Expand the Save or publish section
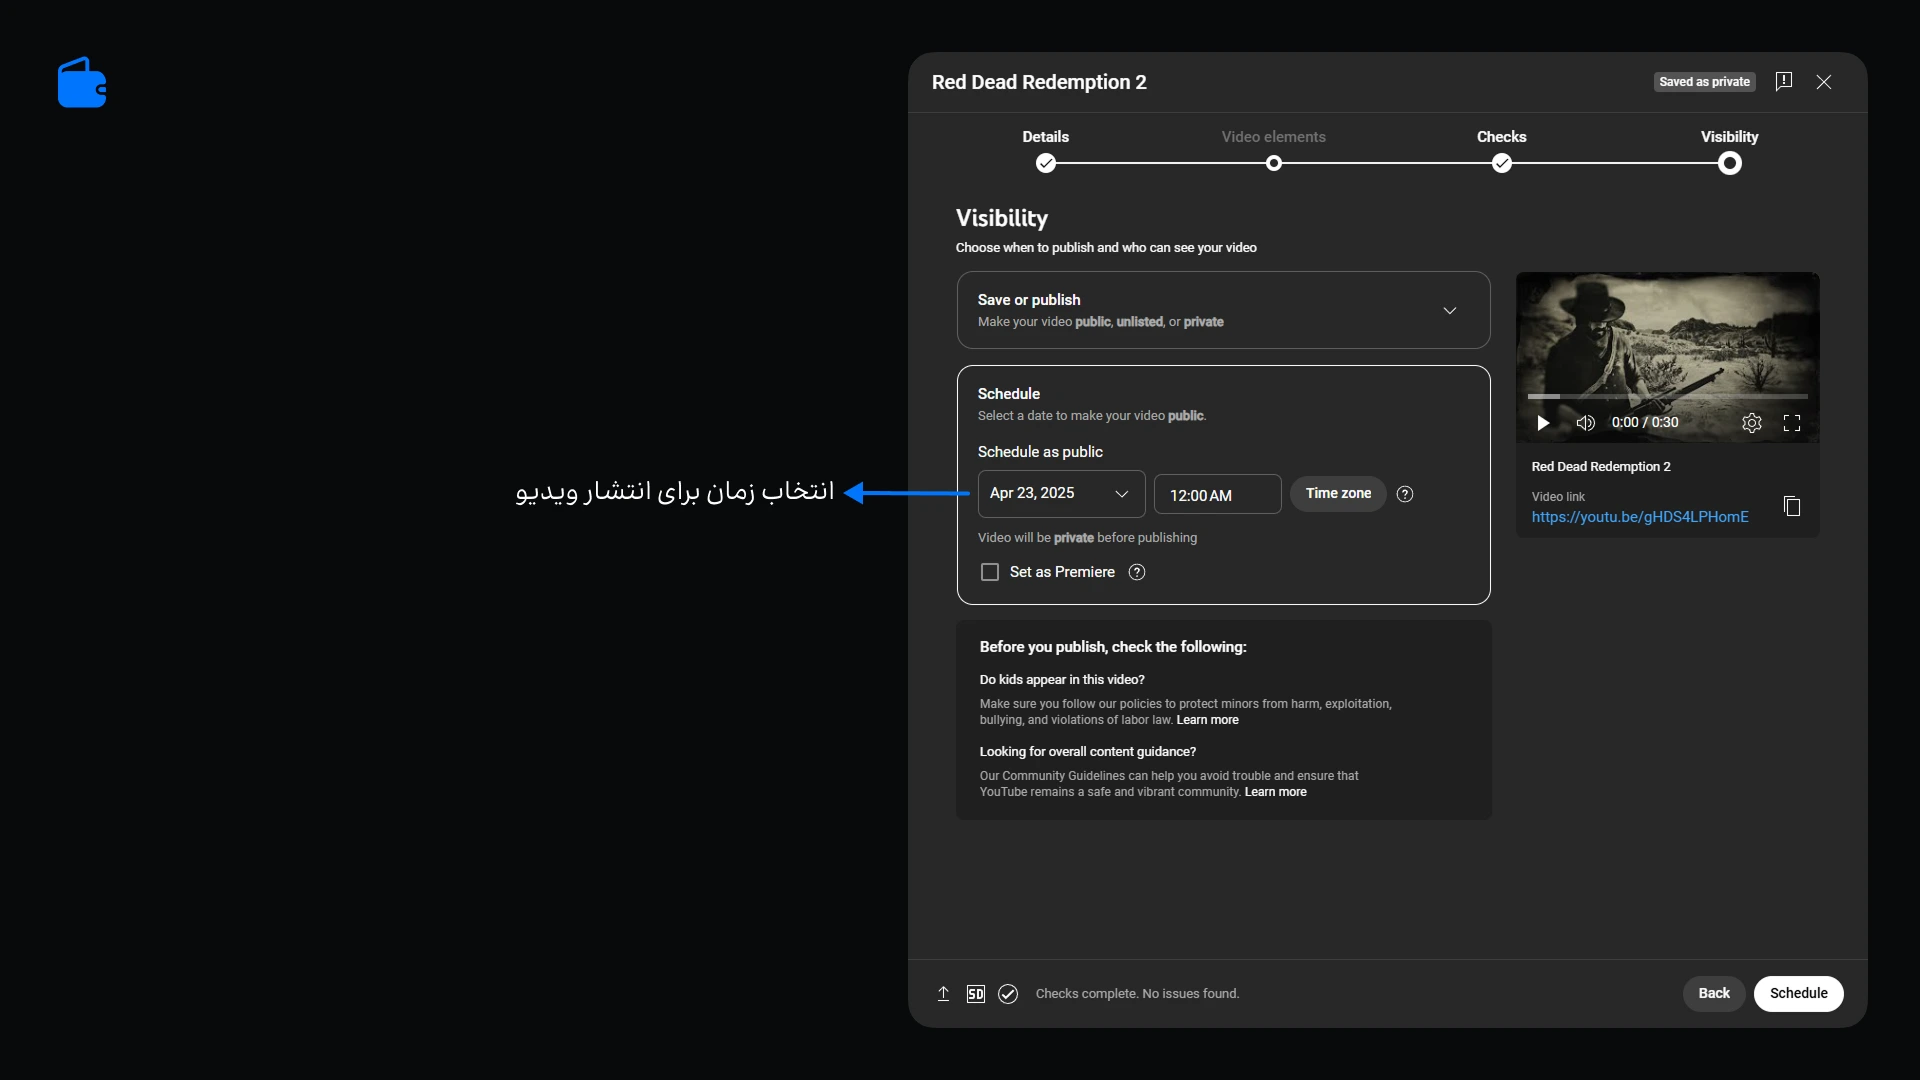The height and width of the screenshot is (1080, 1920). point(1449,310)
